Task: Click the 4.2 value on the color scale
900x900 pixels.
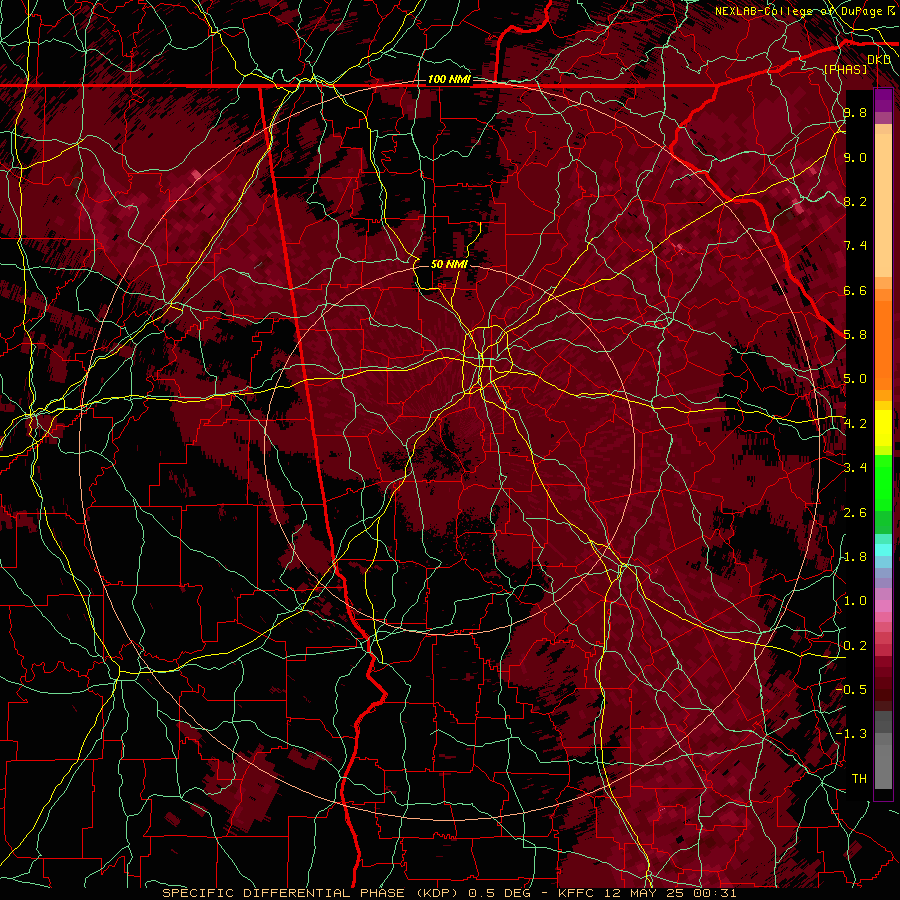Action: point(855,423)
